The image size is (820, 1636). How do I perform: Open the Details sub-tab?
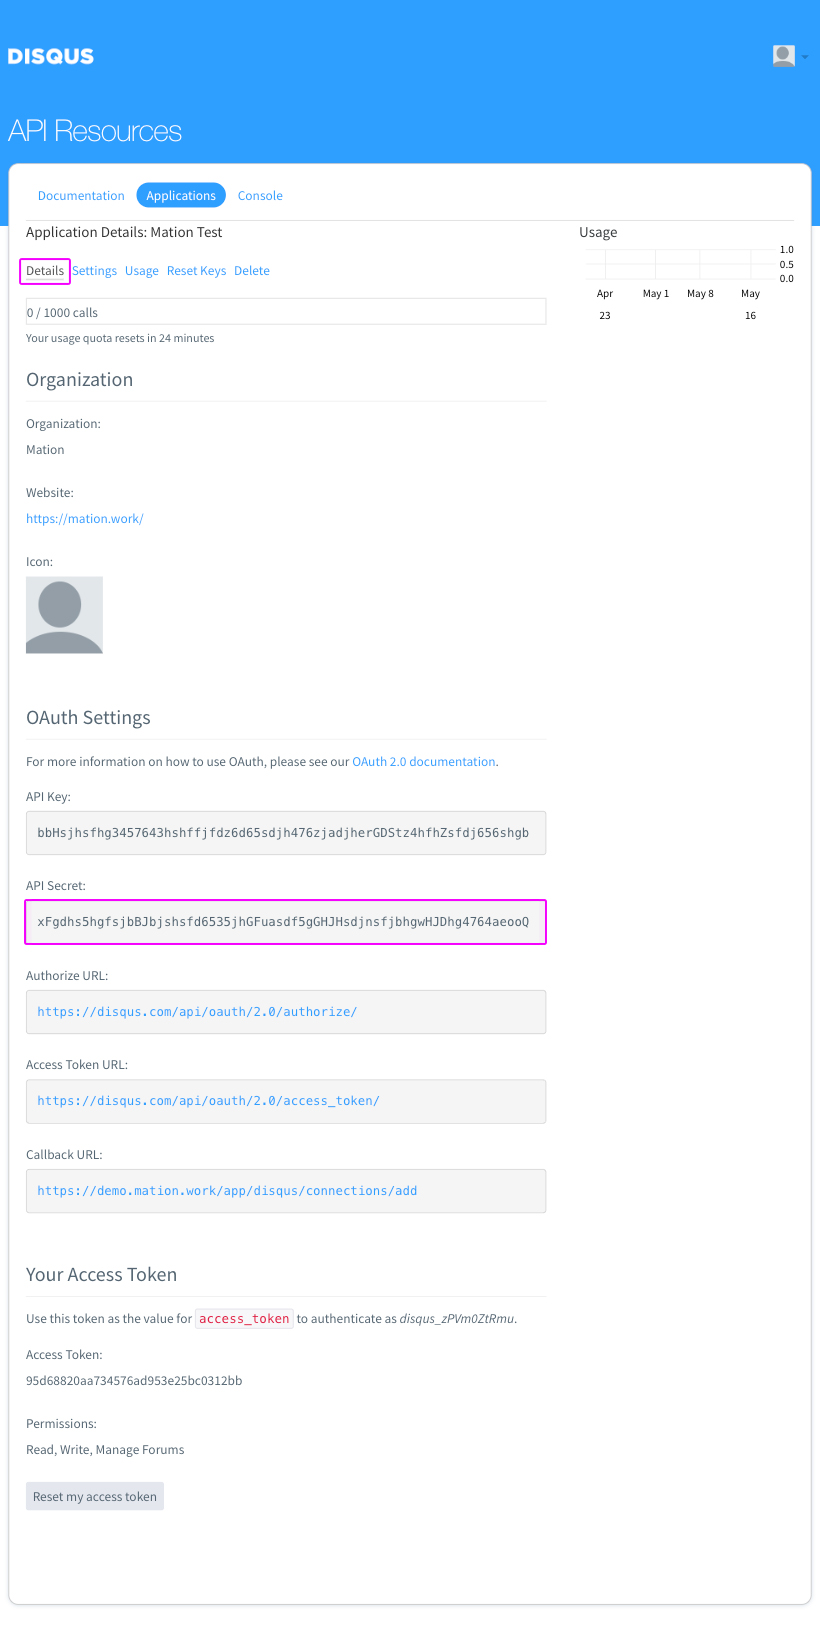tap(45, 271)
